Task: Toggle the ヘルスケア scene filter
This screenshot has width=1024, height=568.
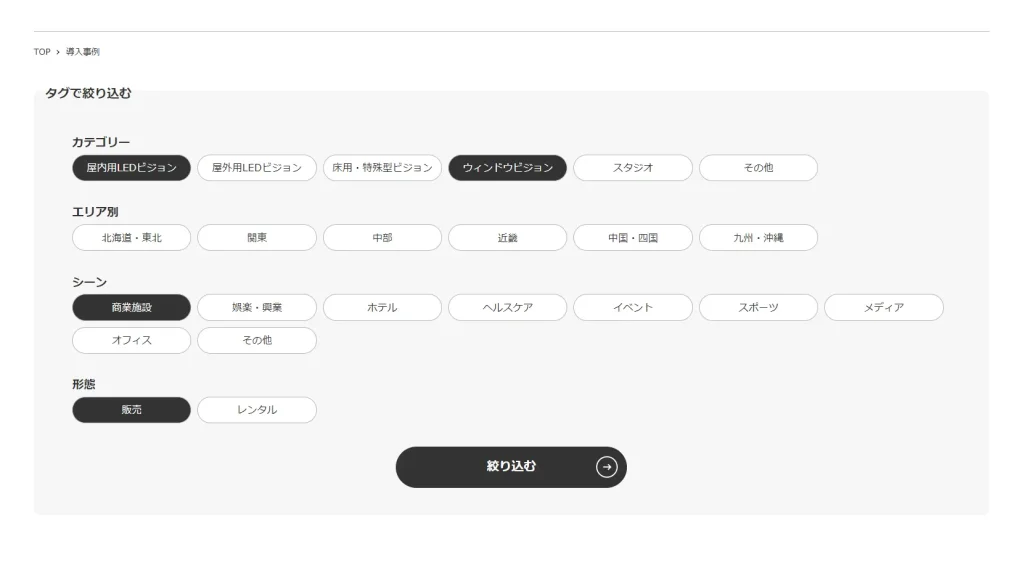Action: coord(507,308)
